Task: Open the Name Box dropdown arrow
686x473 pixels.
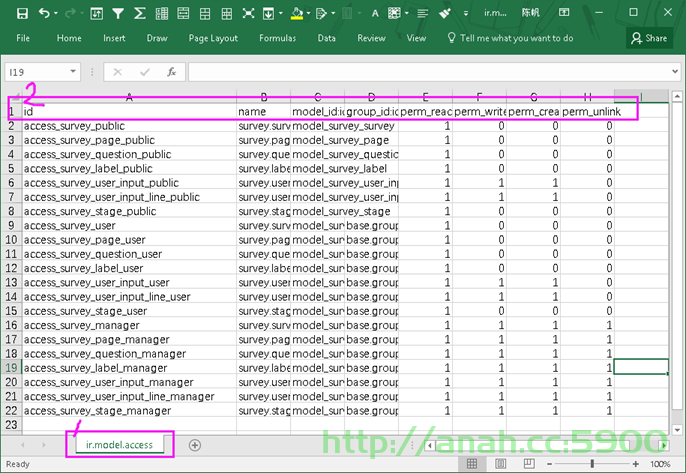Action: pyautogui.click(x=73, y=71)
